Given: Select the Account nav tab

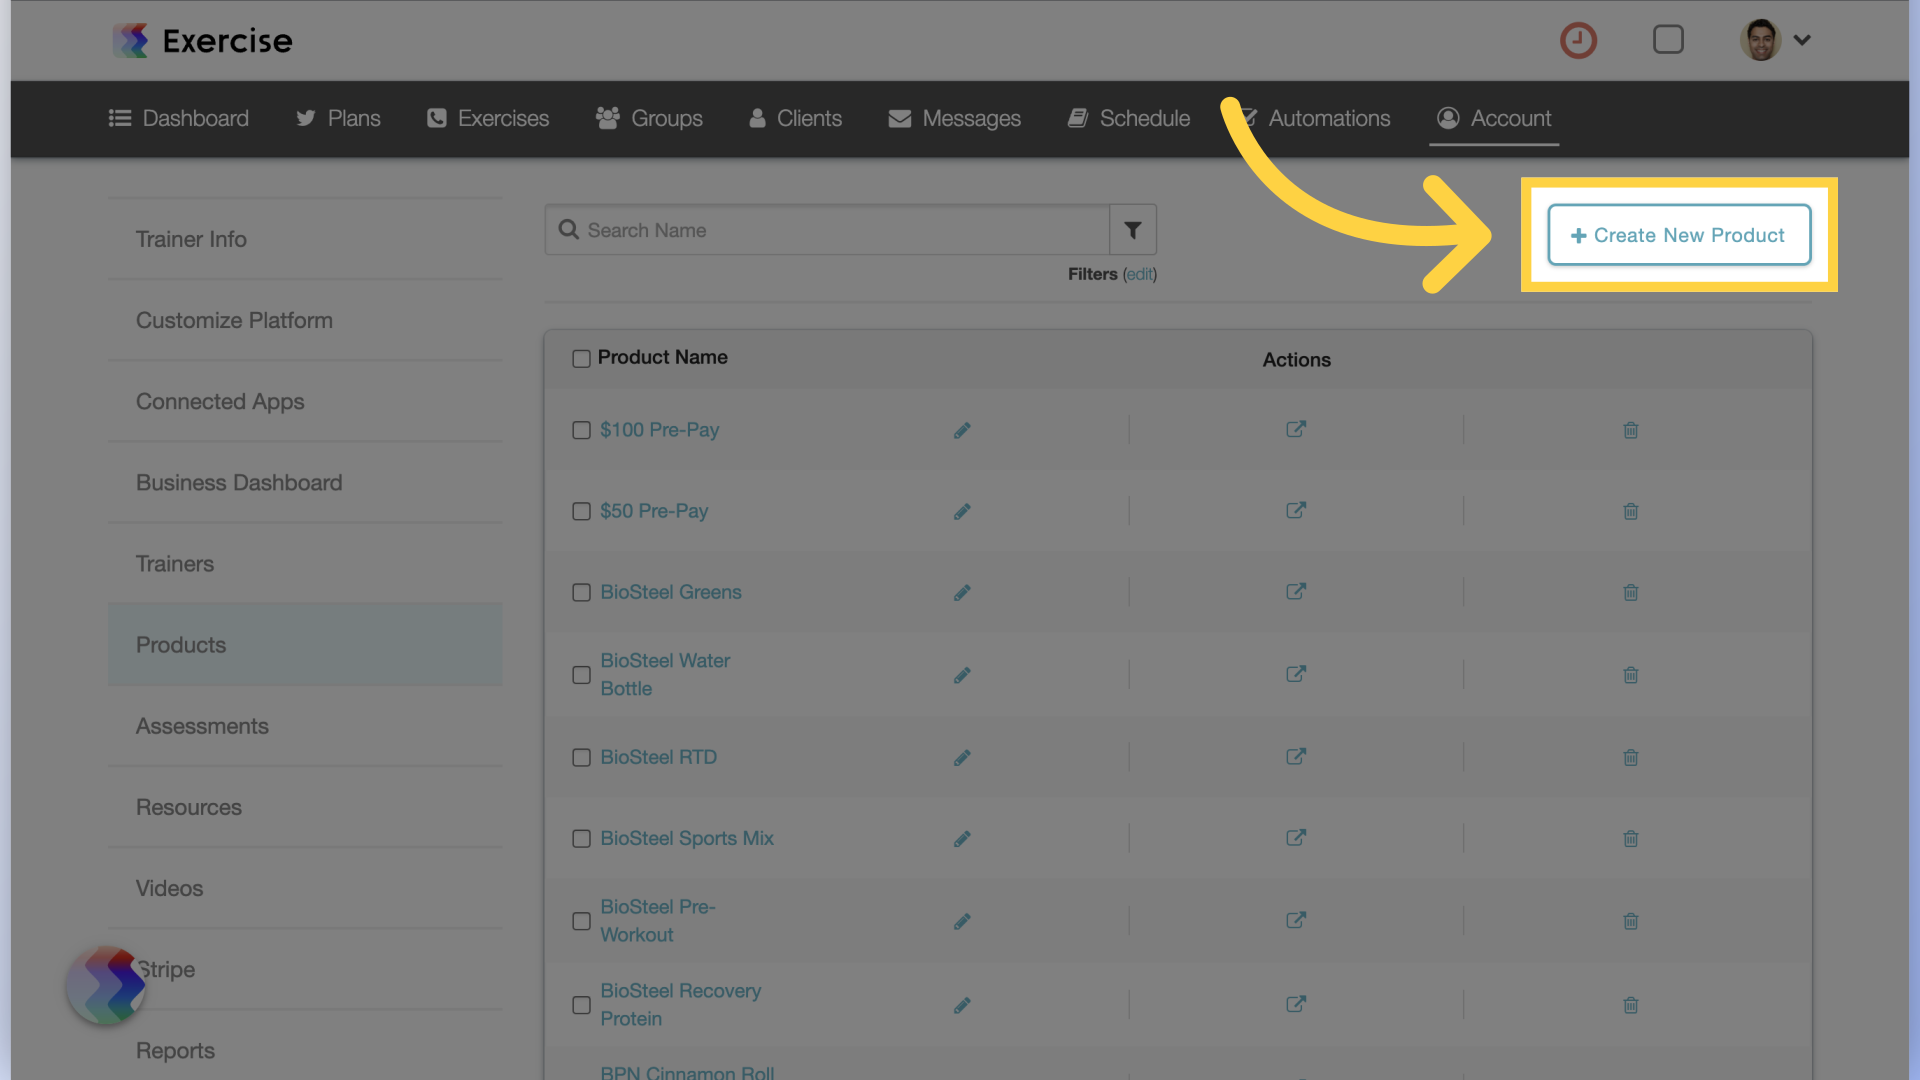Looking at the screenshot, I should coord(1494,118).
